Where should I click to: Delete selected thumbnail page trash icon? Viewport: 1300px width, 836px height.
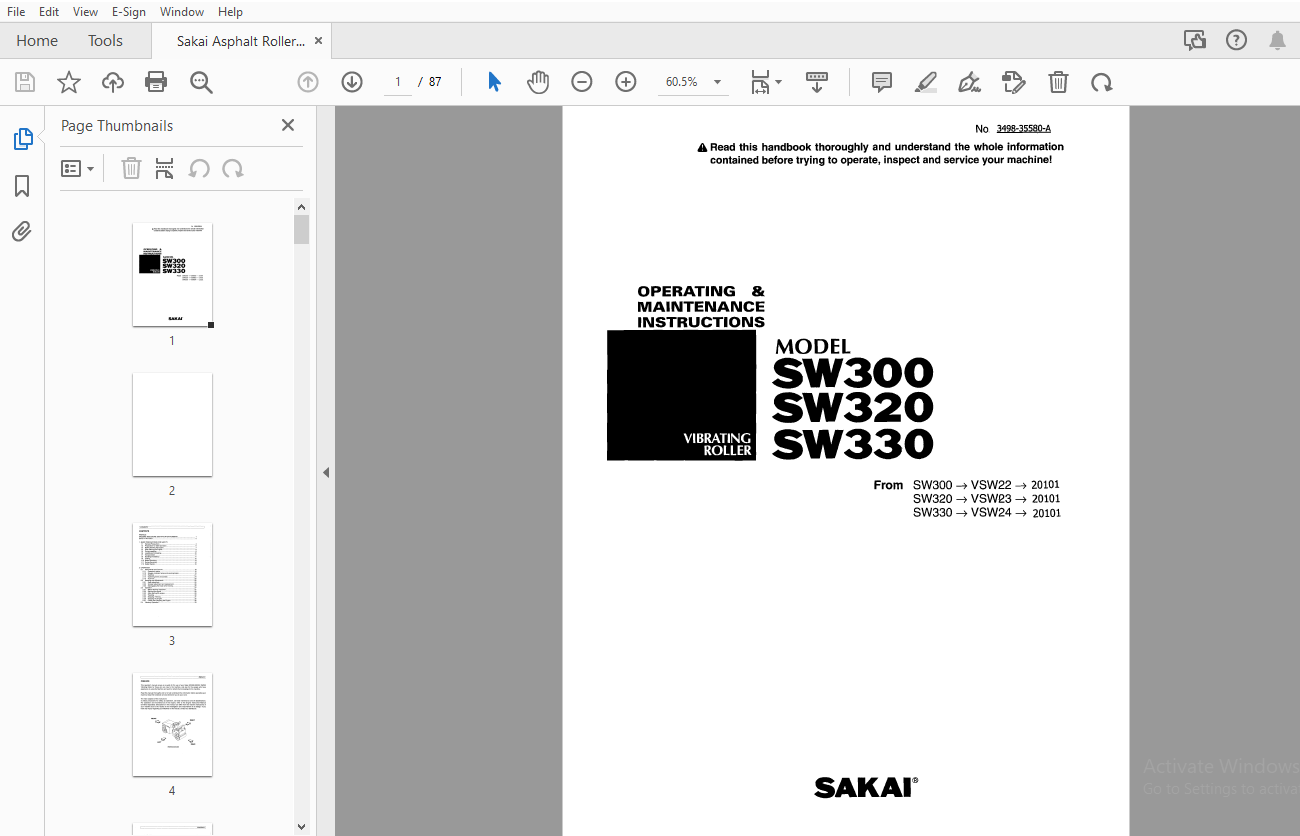pos(131,168)
